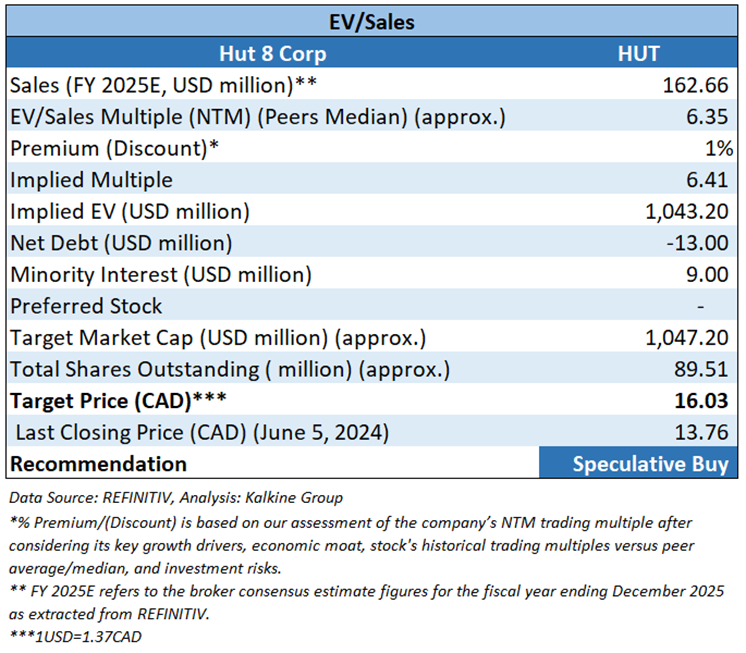746x653 pixels.
Task: Click 'Last Closing Price (CAD) (June 5, 2024)' label
Action: 202,433
